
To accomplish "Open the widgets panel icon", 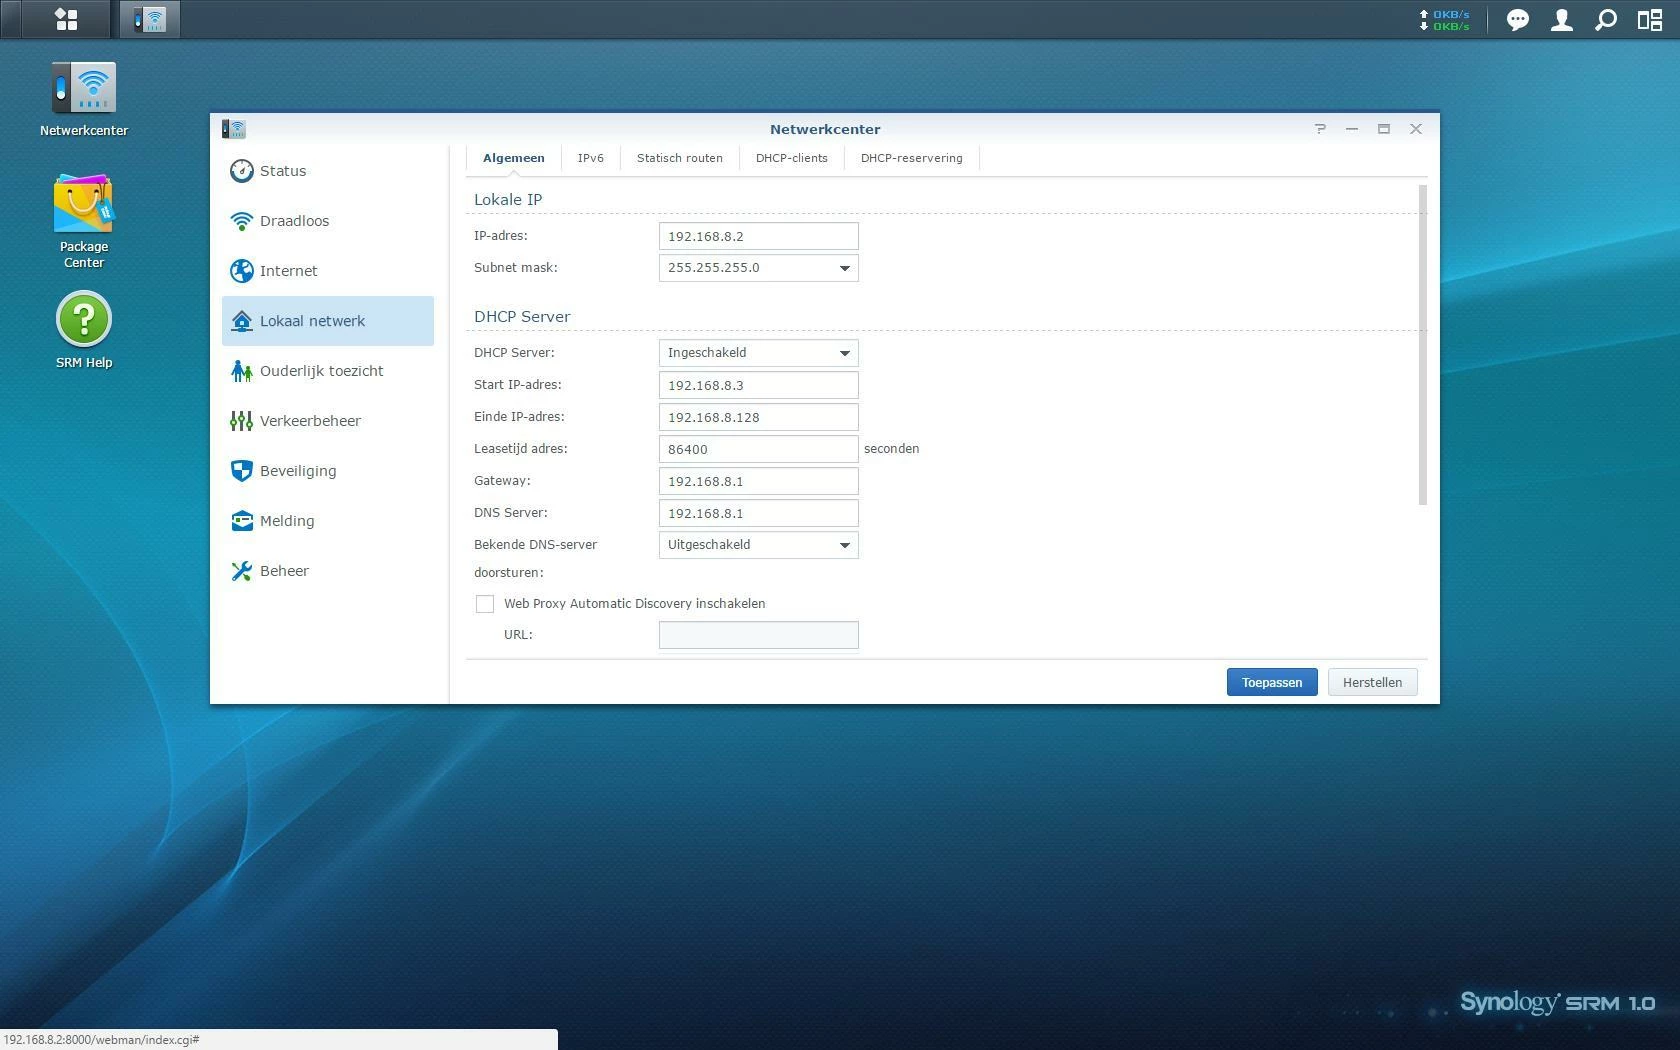I will [x=1649, y=20].
